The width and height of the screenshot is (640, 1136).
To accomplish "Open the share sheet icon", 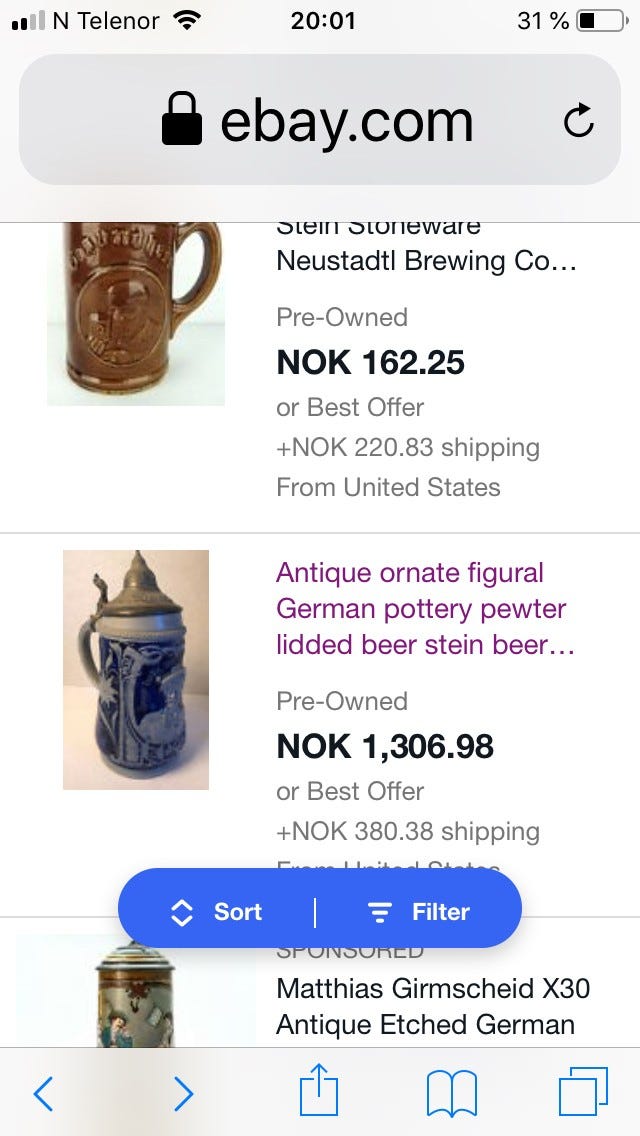I will click(319, 1091).
